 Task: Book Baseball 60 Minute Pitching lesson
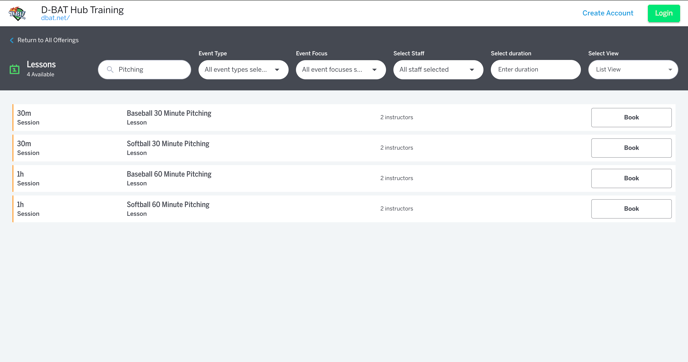pos(631,178)
